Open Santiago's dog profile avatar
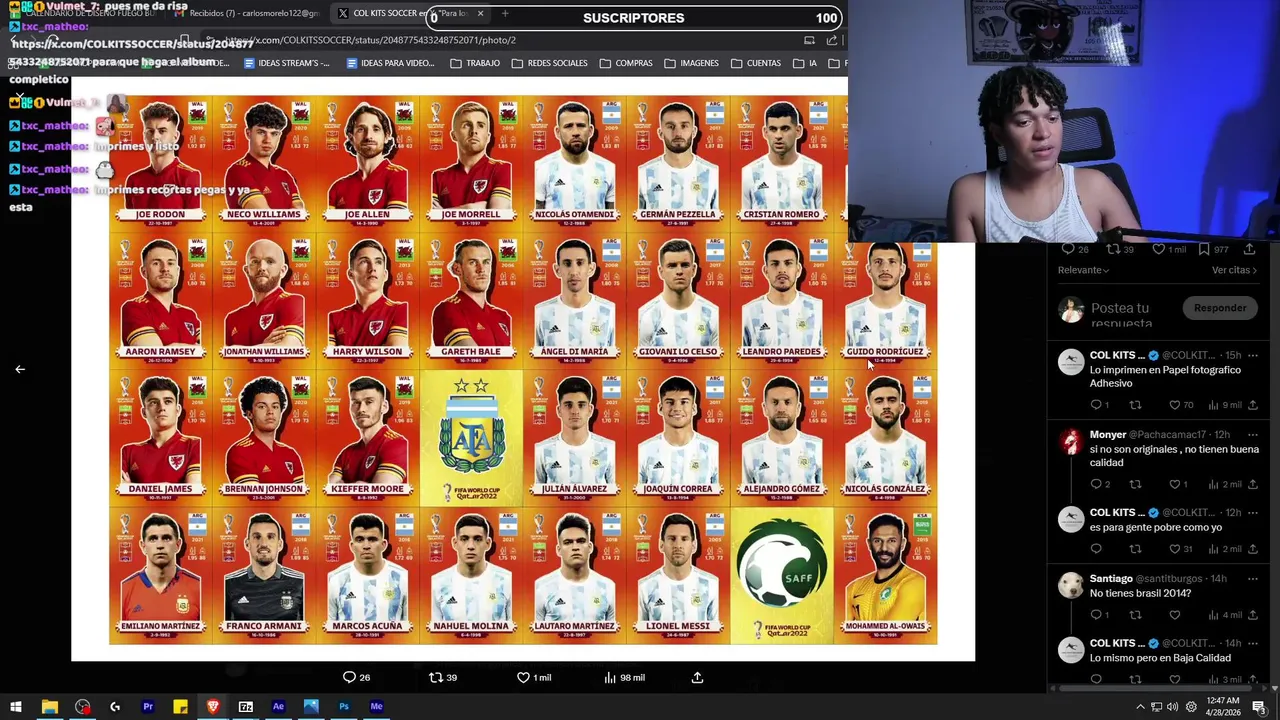This screenshot has height=720, width=1280. coord(1071,585)
